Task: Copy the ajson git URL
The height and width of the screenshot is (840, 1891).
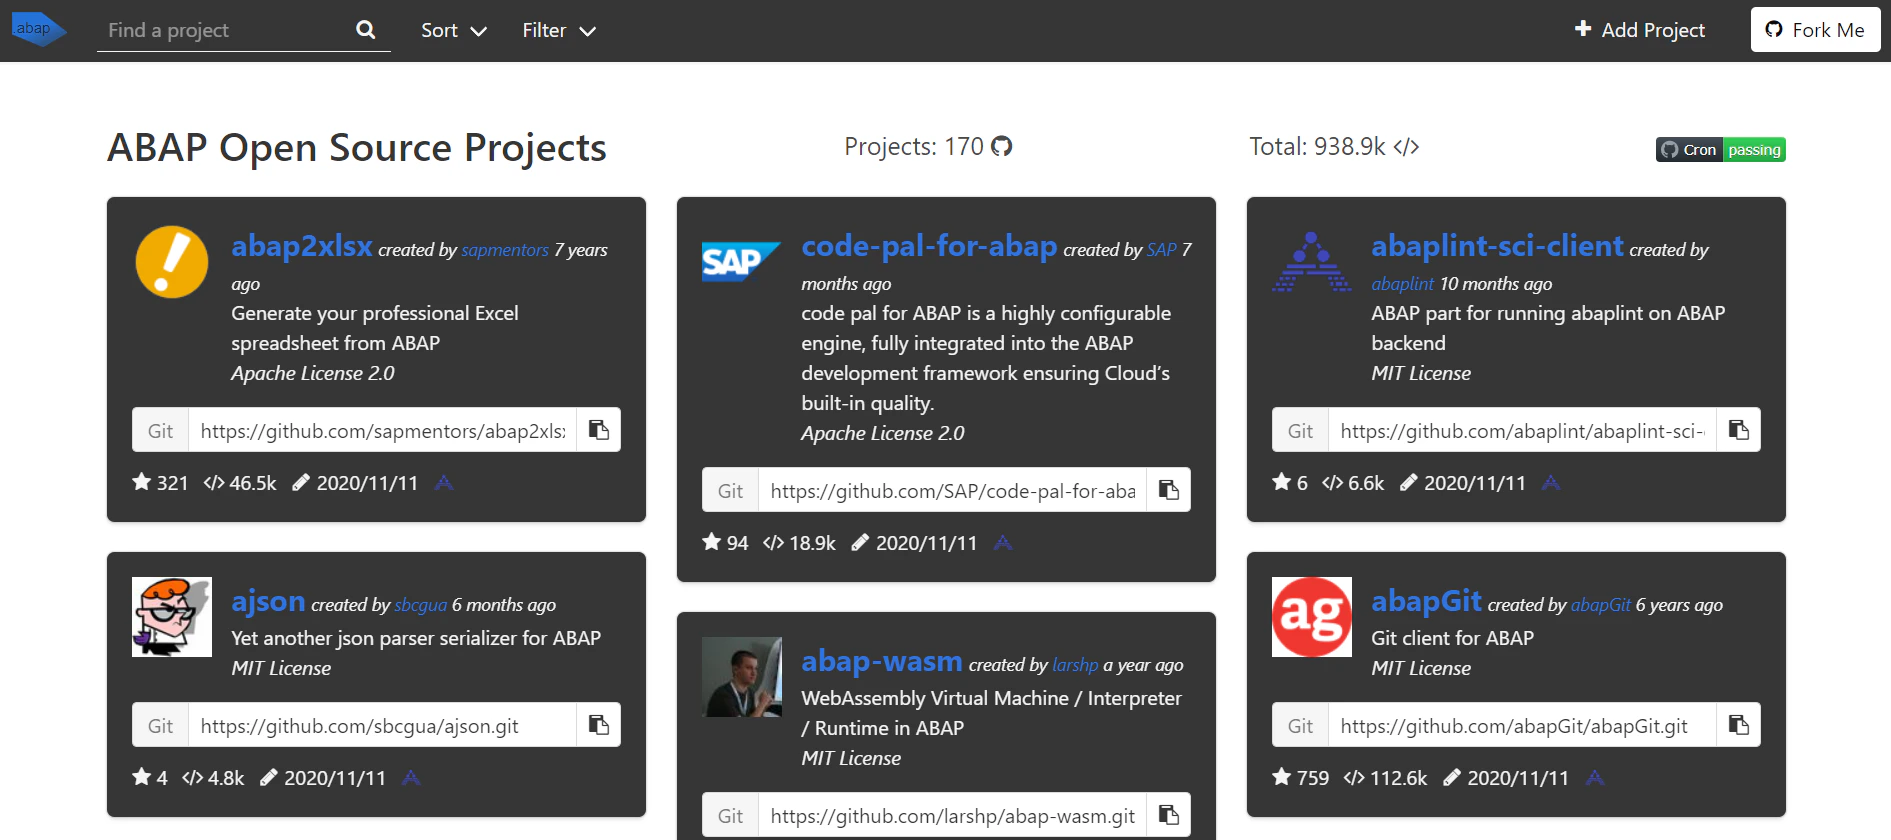Action: click(598, 725)
